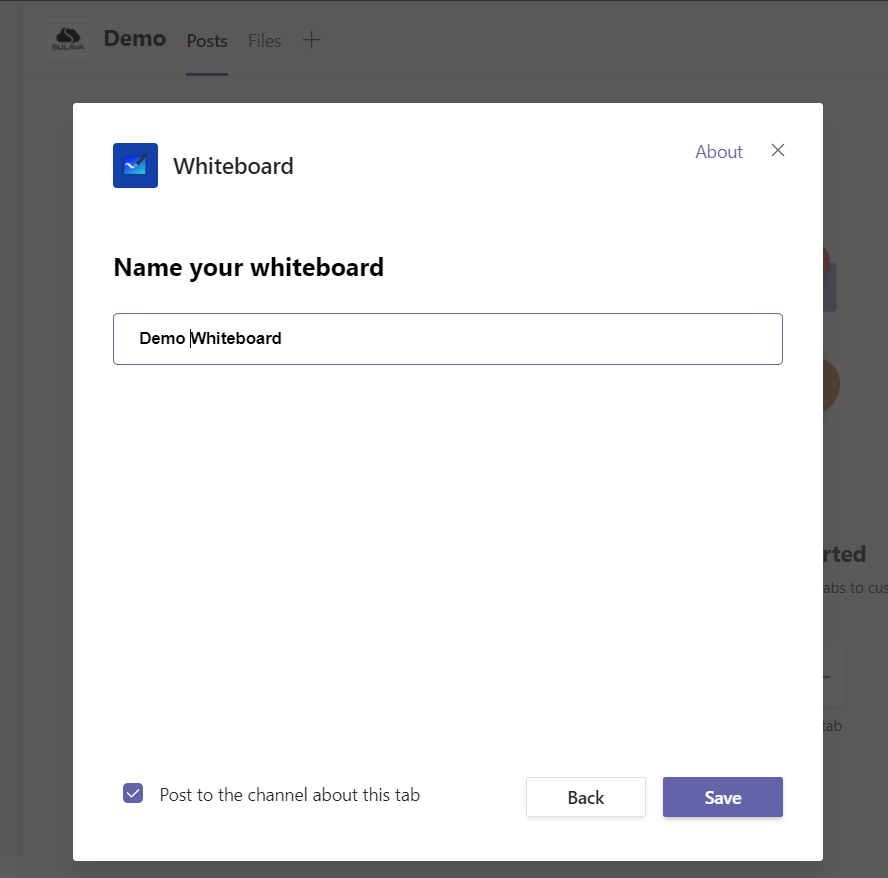Click the Demo Whiteboard name field
The width and height of the screenshot is (888, 878).
[x=447, y=339]
